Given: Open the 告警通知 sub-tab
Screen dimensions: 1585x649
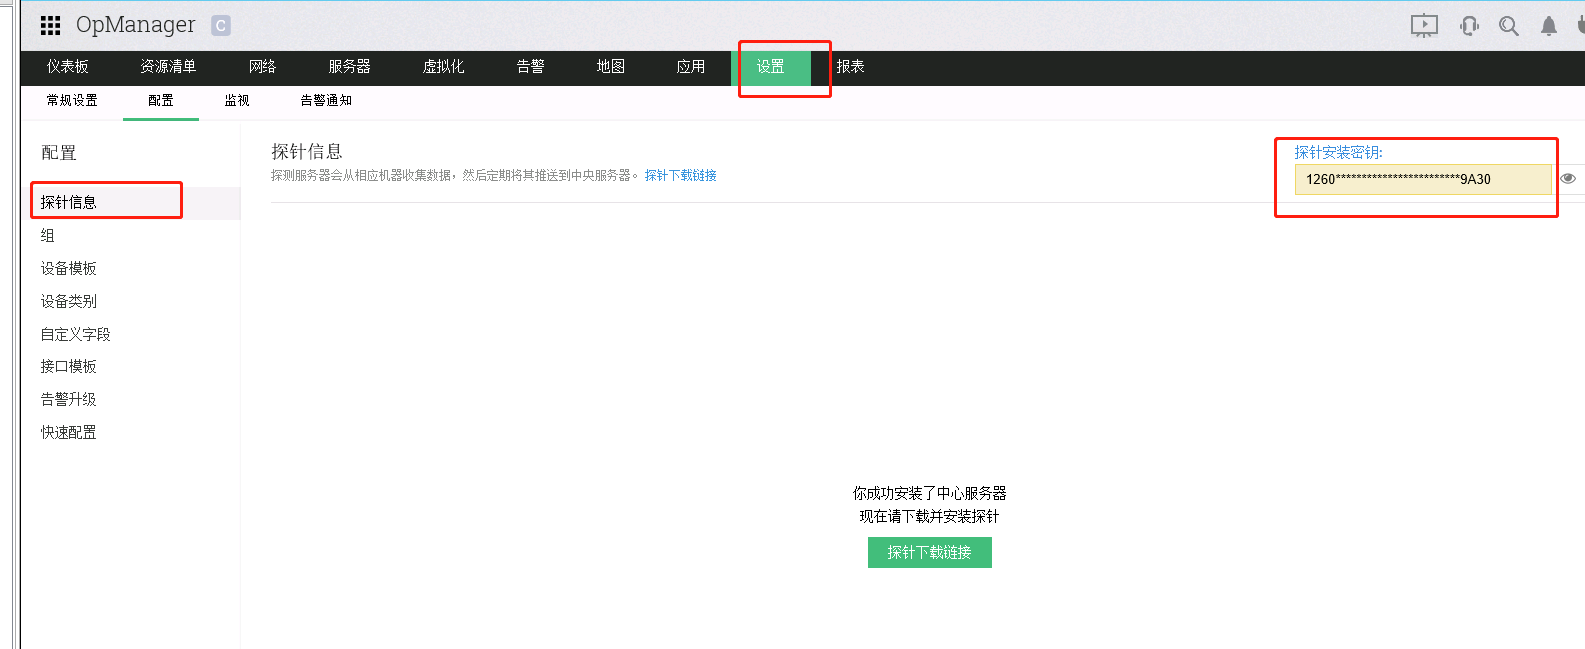Looking at the screenshot, I should pyautogui.click(x=326, y=101).
